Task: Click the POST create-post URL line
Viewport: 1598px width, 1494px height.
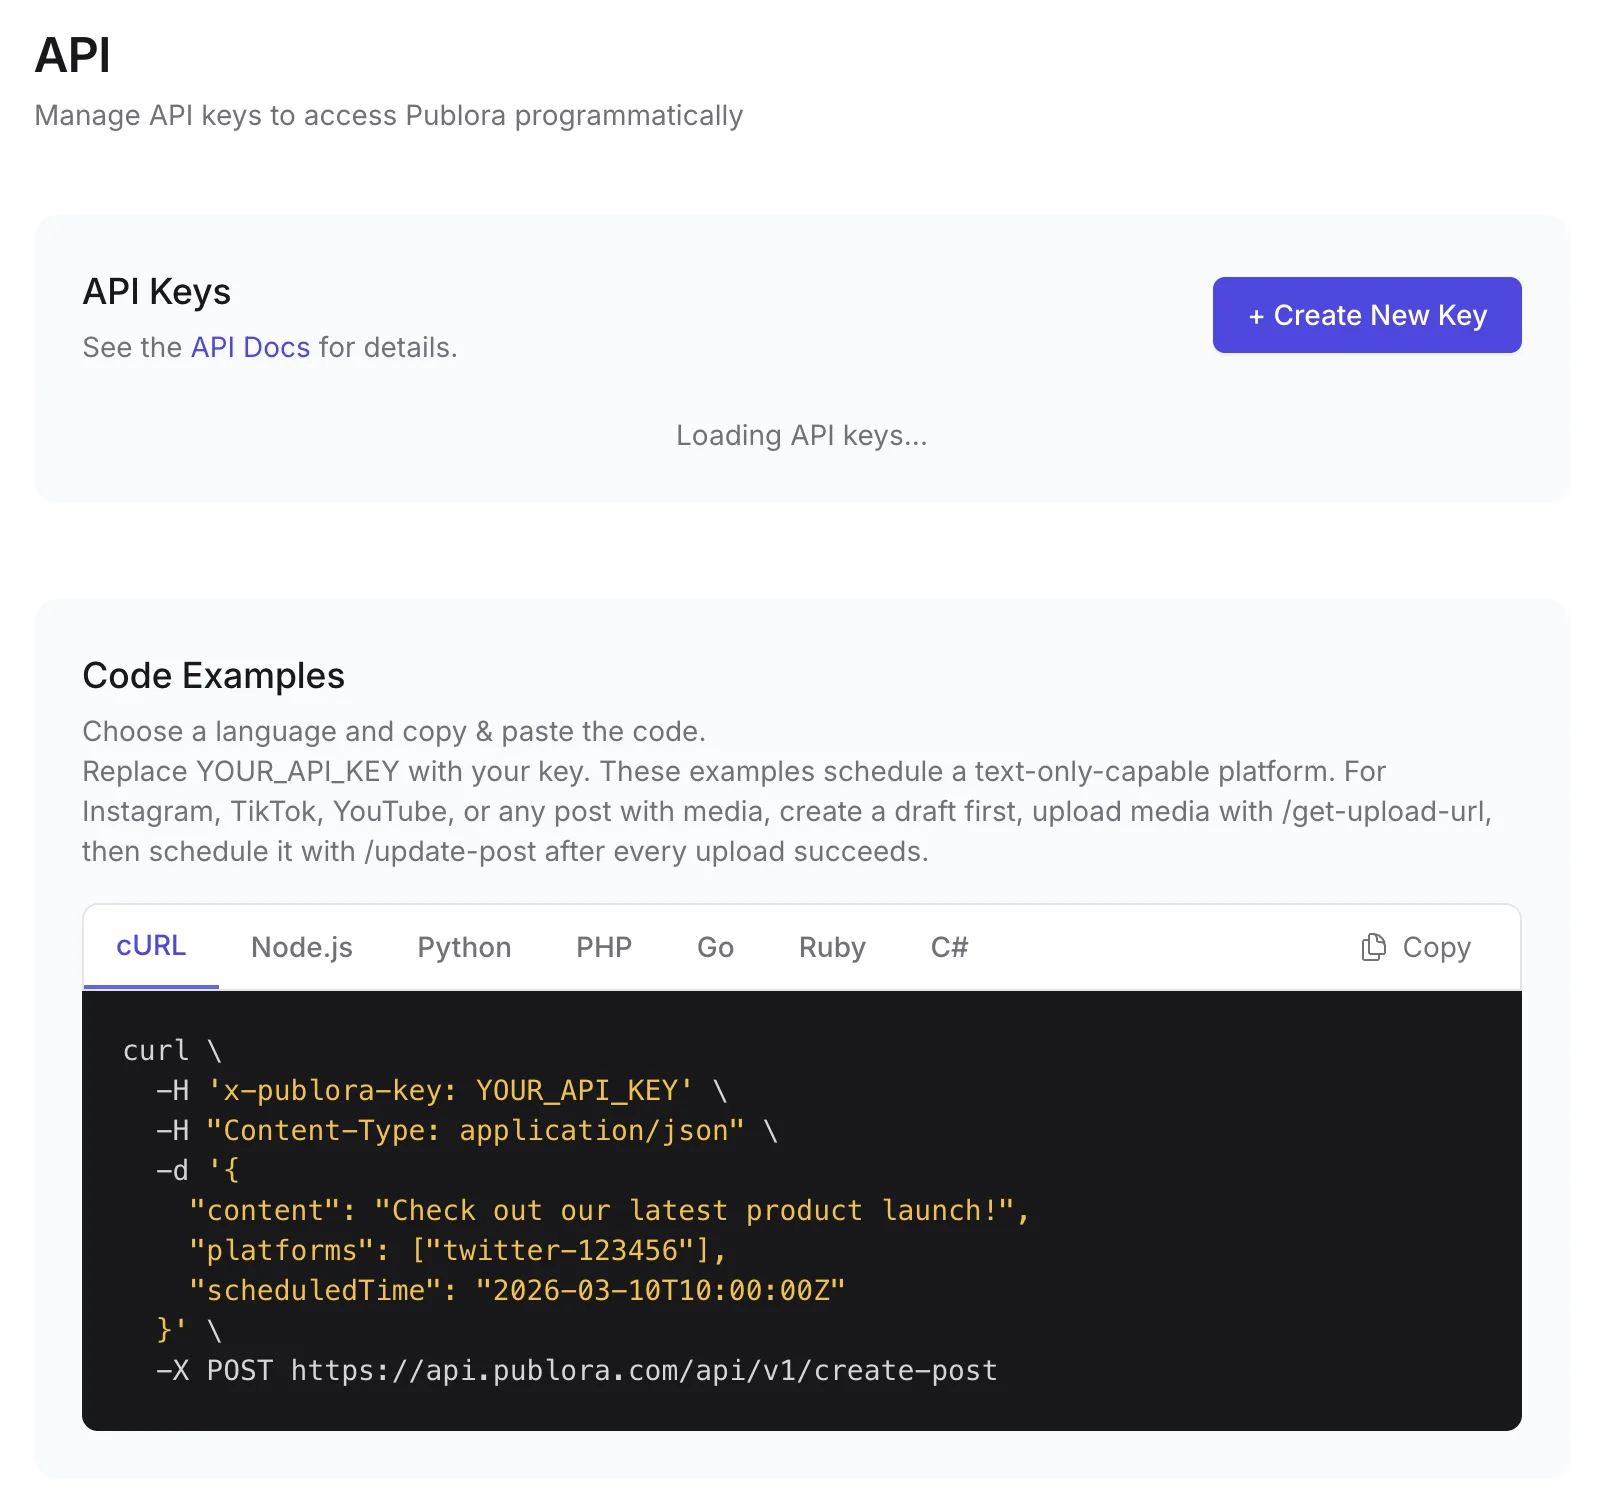Action: click(x=576, y=1370)
